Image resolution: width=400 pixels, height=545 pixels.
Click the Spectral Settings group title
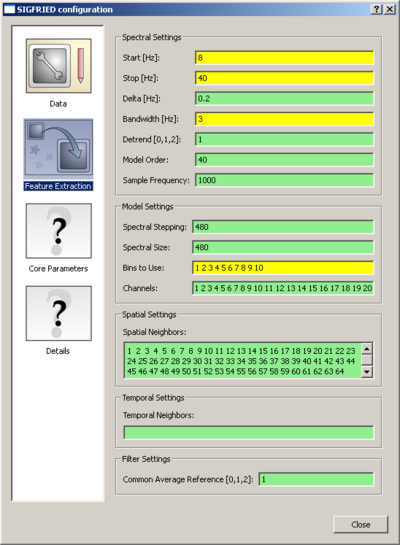click(x=152, y=37)
